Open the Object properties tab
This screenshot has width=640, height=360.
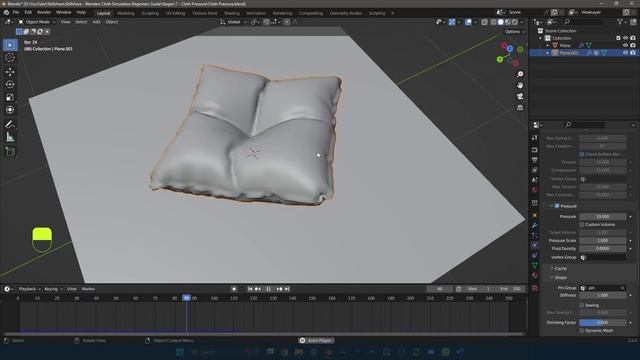pos(535,216)
